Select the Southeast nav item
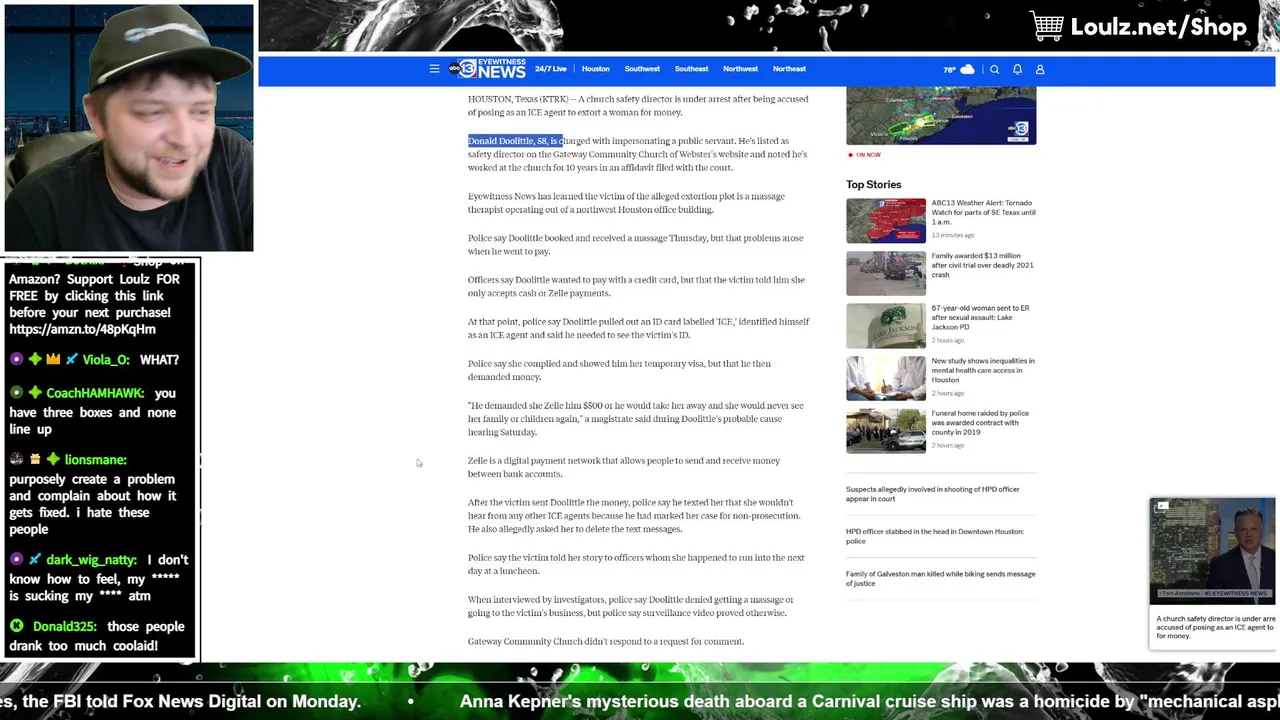The width and height of the screenshot is (1280, 720). 691,69
